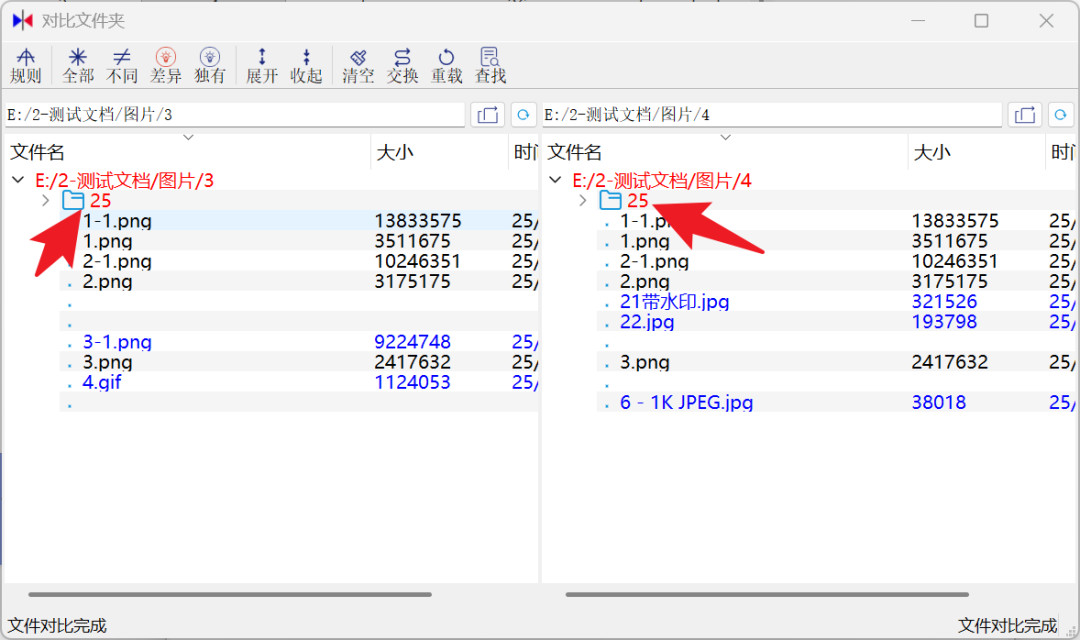Screen dimensions: 1080x640
Task: Sort right panel by 大小 column
Action: [932, 152]
